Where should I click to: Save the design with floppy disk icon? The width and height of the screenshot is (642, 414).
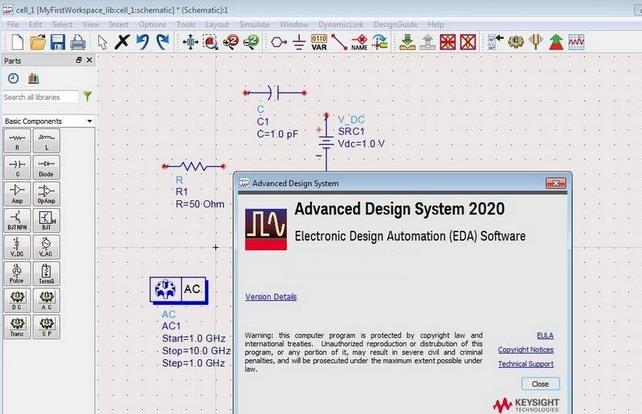[x=58, y=42]
